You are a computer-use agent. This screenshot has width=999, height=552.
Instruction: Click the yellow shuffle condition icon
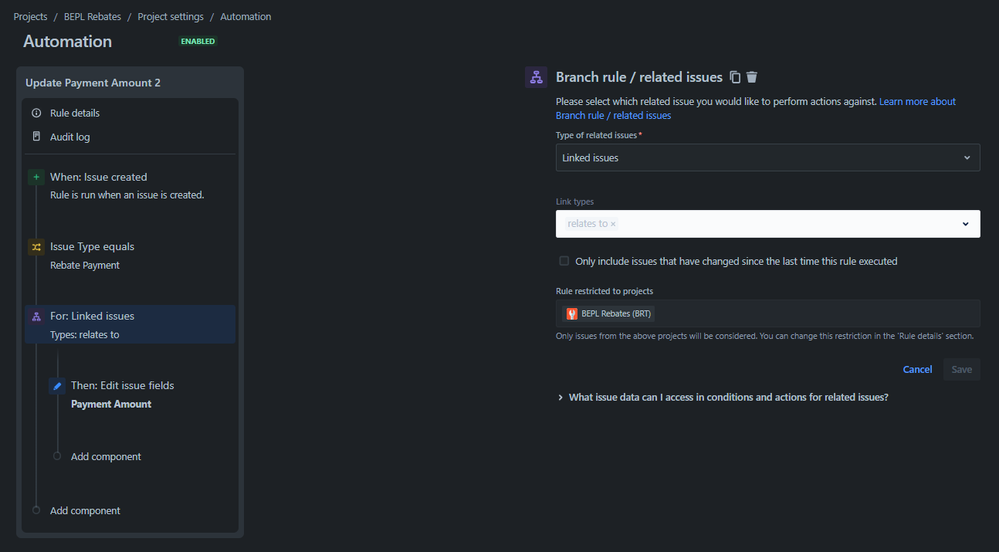(x=36, y=247)
